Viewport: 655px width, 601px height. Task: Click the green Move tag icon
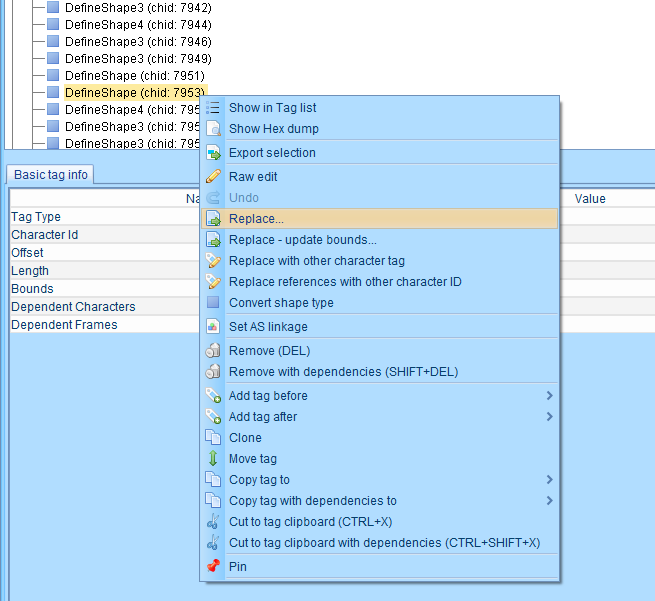pyautogui.click(x=213, y=459)
